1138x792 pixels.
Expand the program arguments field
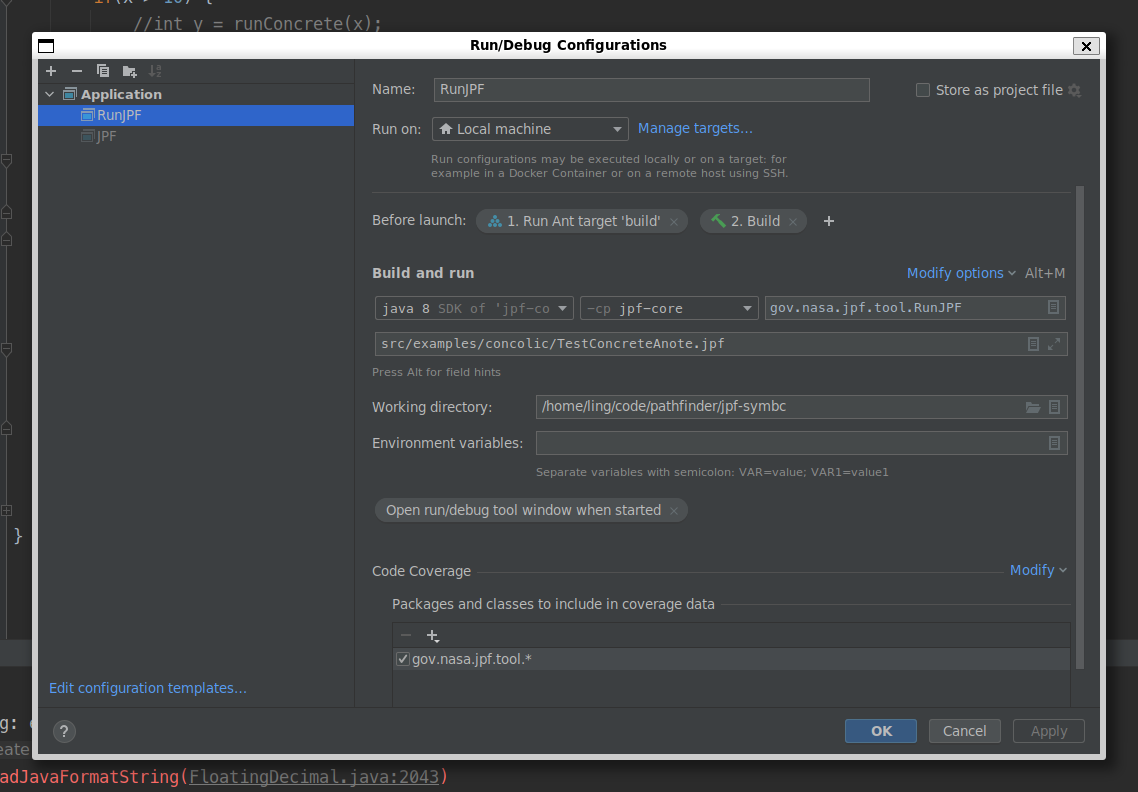[x=1054, y=344]
